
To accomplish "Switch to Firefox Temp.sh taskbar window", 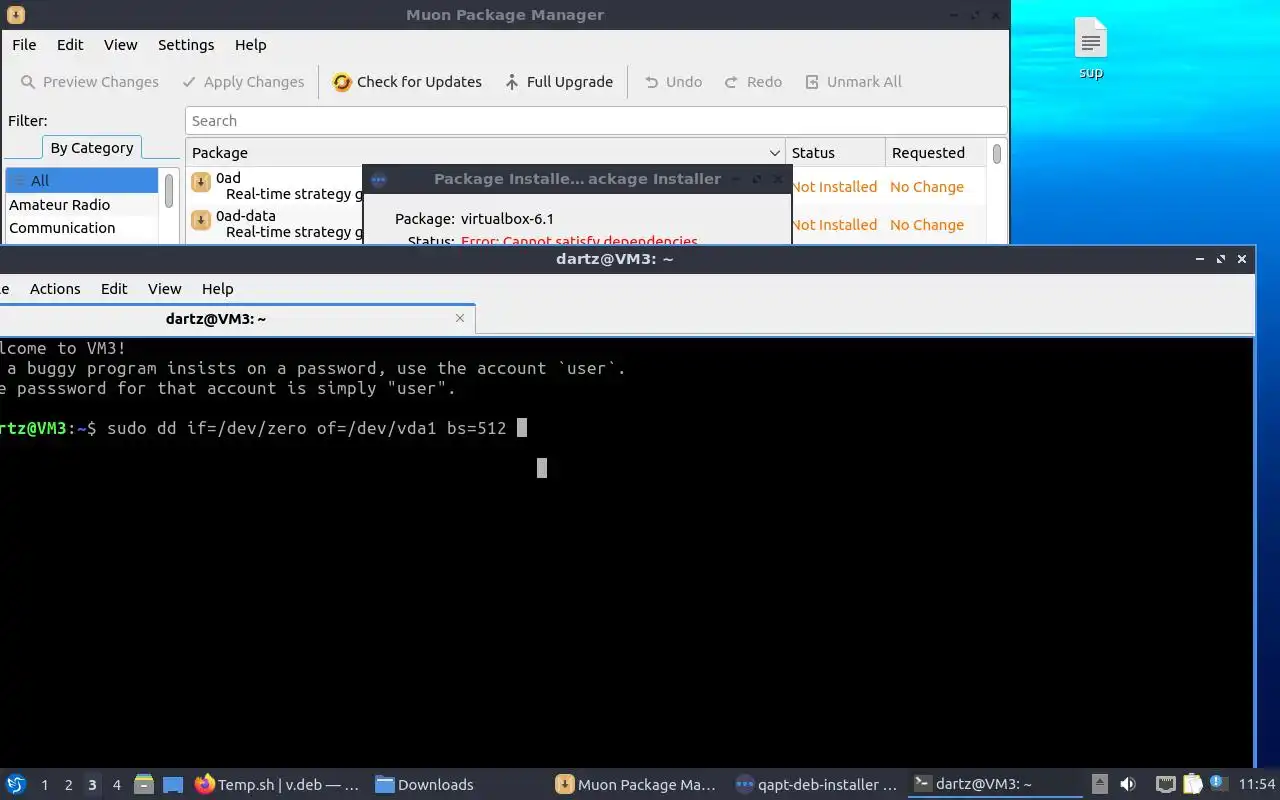I will [277, 785].
